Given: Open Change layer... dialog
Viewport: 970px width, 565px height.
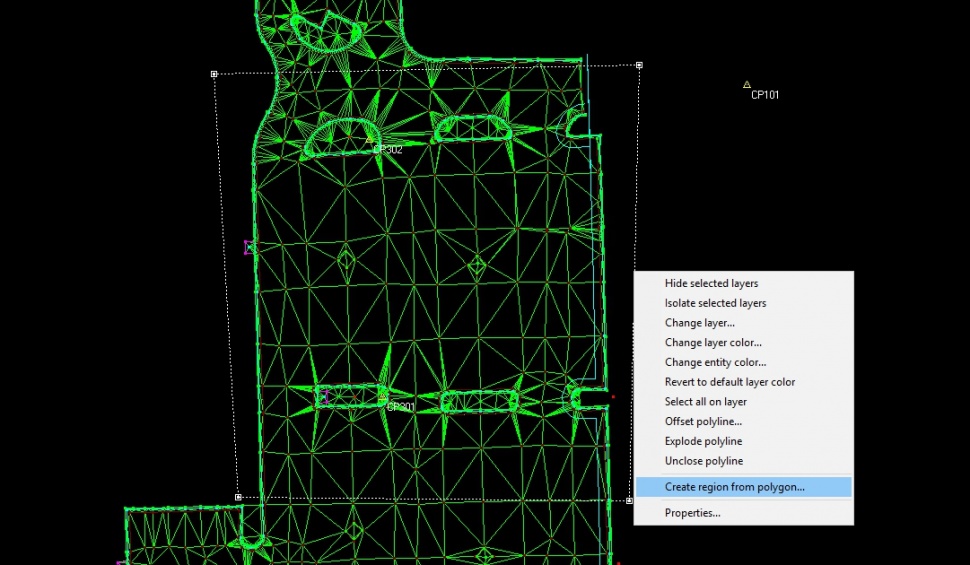Looking at the screenshot, I should click(699, 323).
